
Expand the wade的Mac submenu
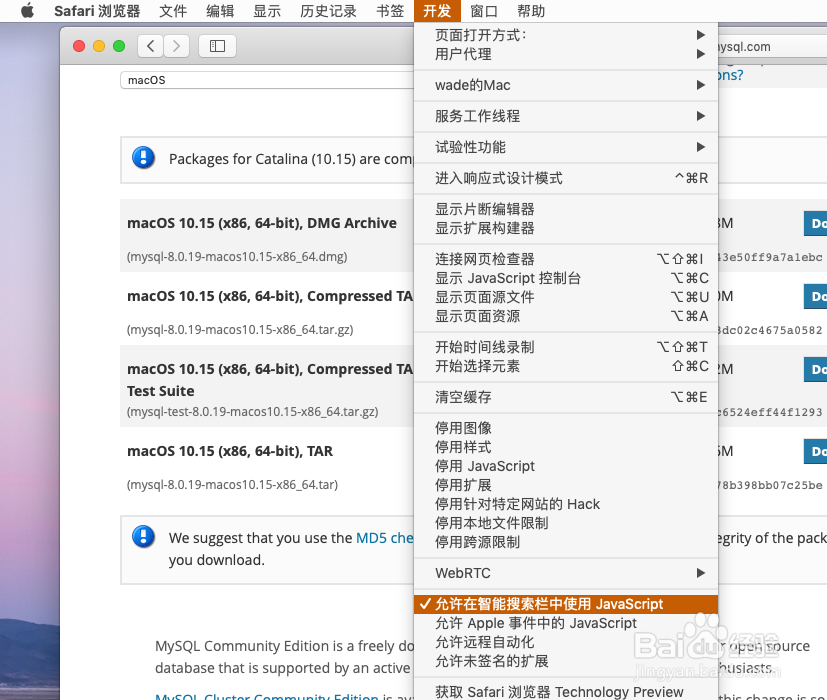tap(566, 85)
